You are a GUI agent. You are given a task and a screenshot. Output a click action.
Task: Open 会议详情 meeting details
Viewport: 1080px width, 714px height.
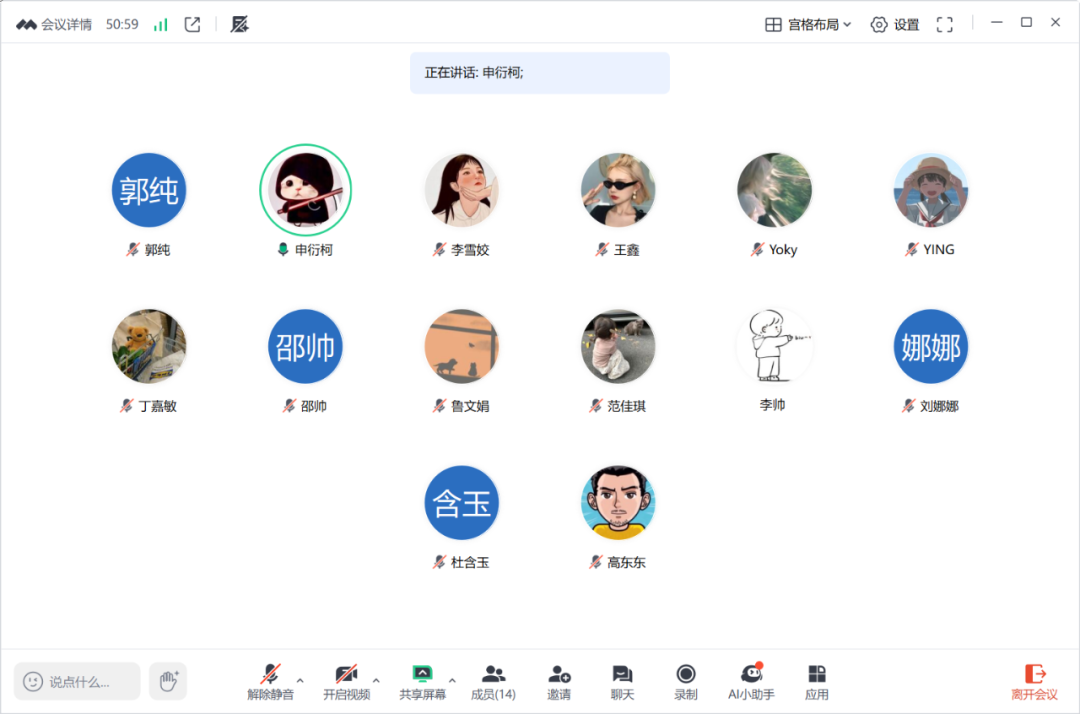click(x=55, y=25)
